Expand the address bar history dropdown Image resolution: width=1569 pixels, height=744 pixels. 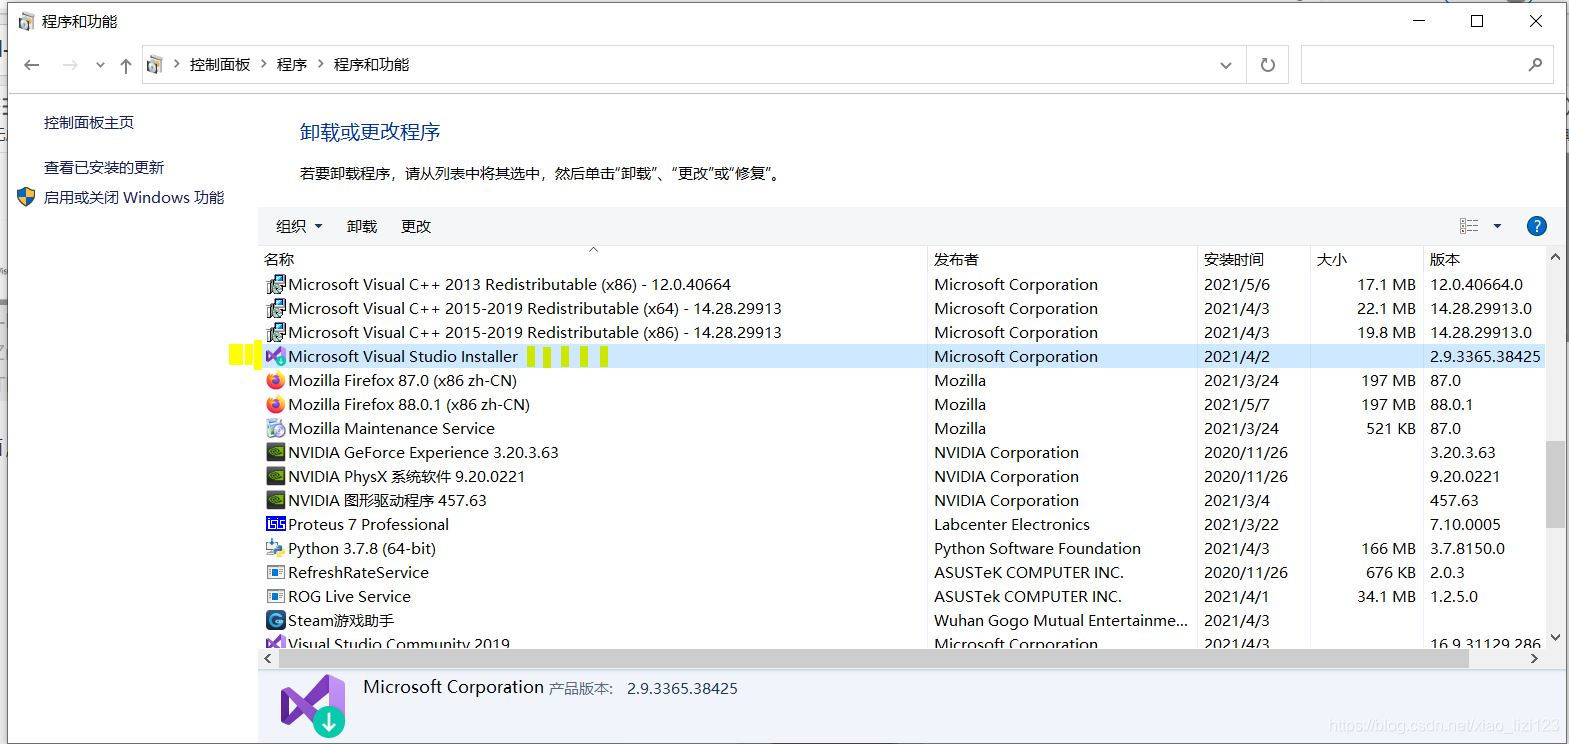pyautogui.click(x=1226, y=65)
